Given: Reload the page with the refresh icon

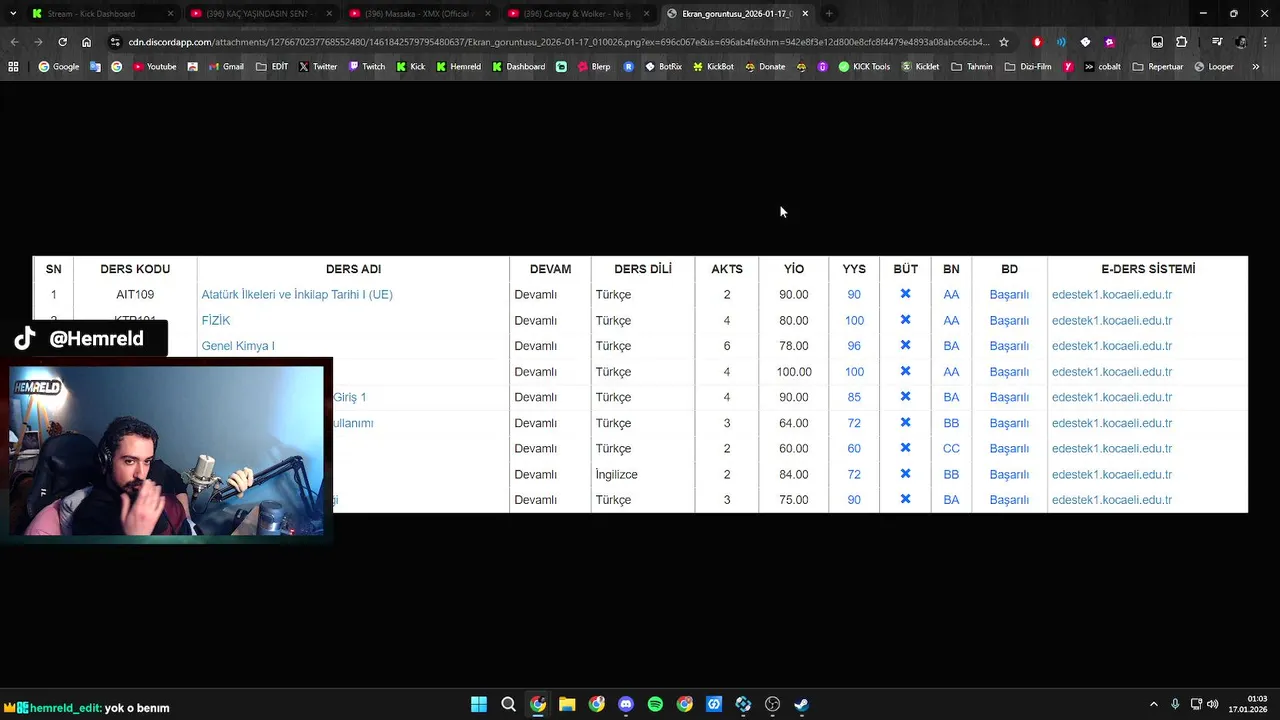Looking at the screenshot, I should point(62,42).
